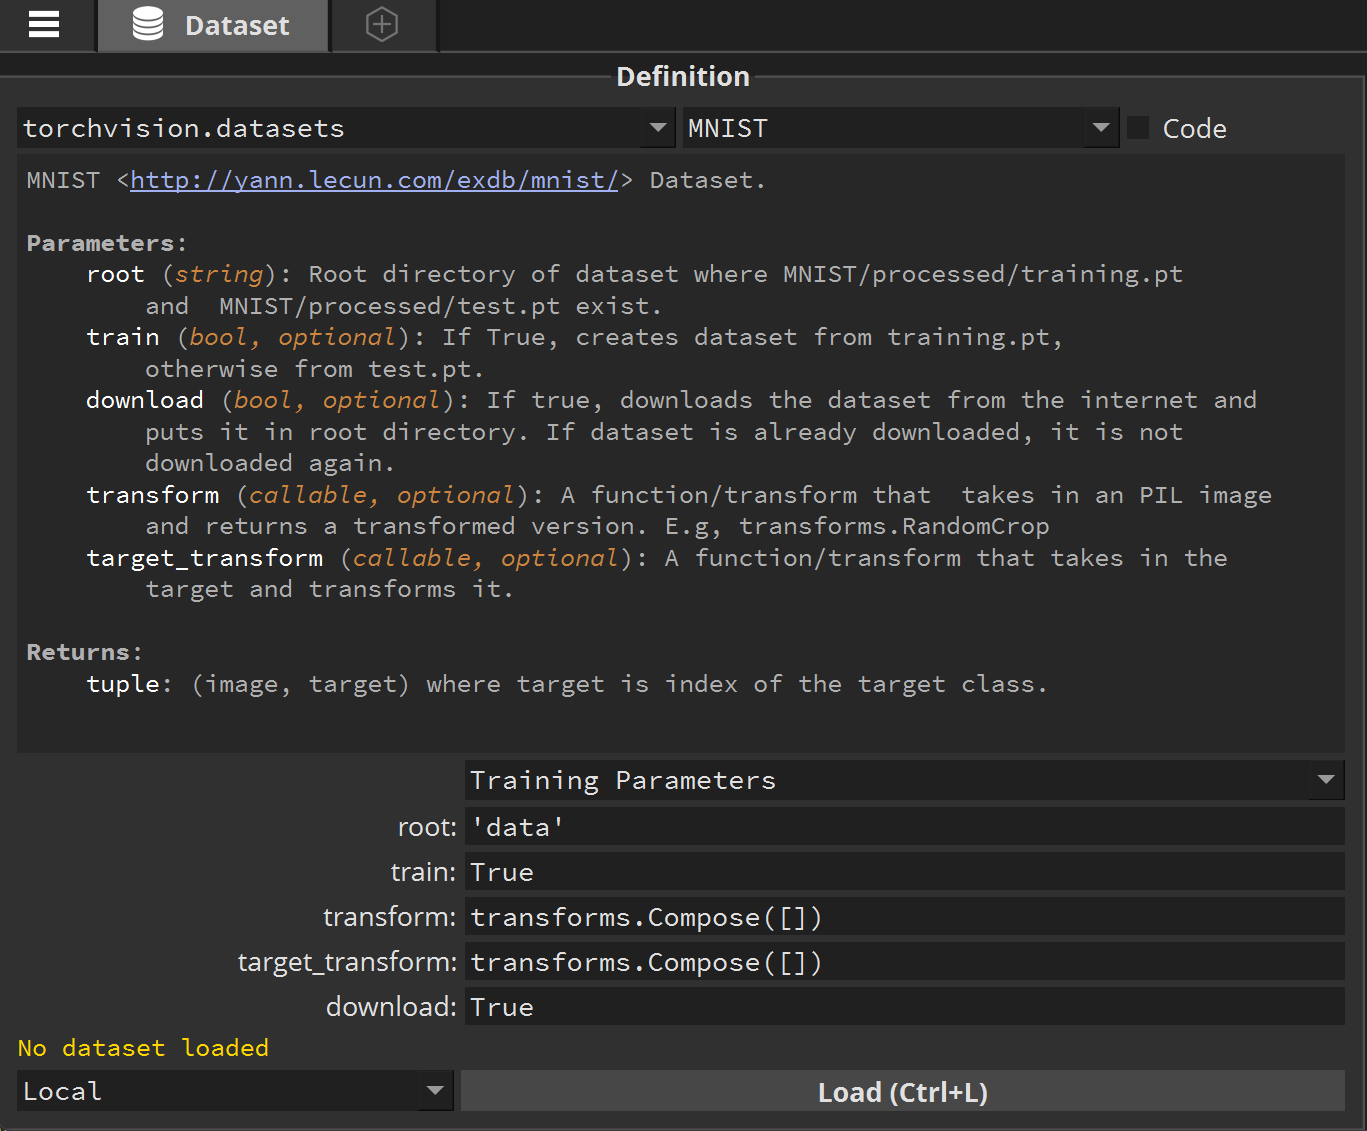Click the No dataset loaded status text

(143, 1048)
